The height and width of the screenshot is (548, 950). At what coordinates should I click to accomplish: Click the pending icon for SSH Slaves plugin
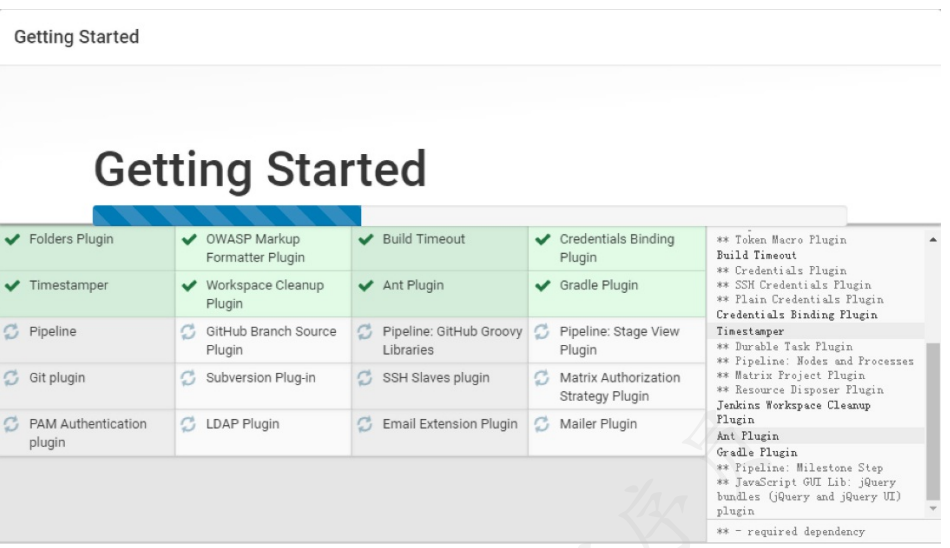pyautogui.click(x=365, y=378)
